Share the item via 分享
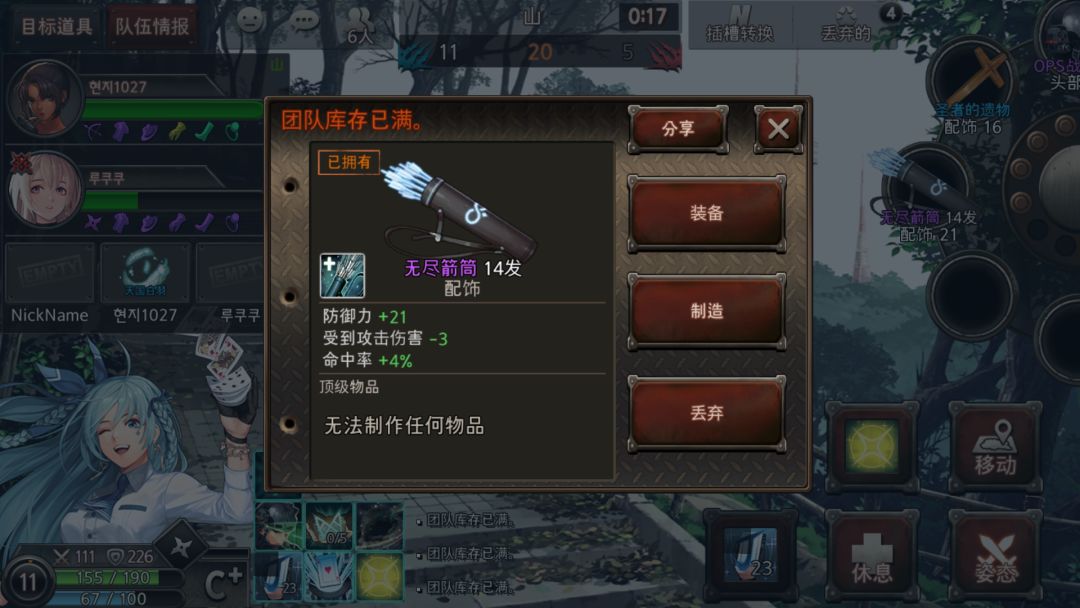The image size is (1080, 608). (678, 129)
